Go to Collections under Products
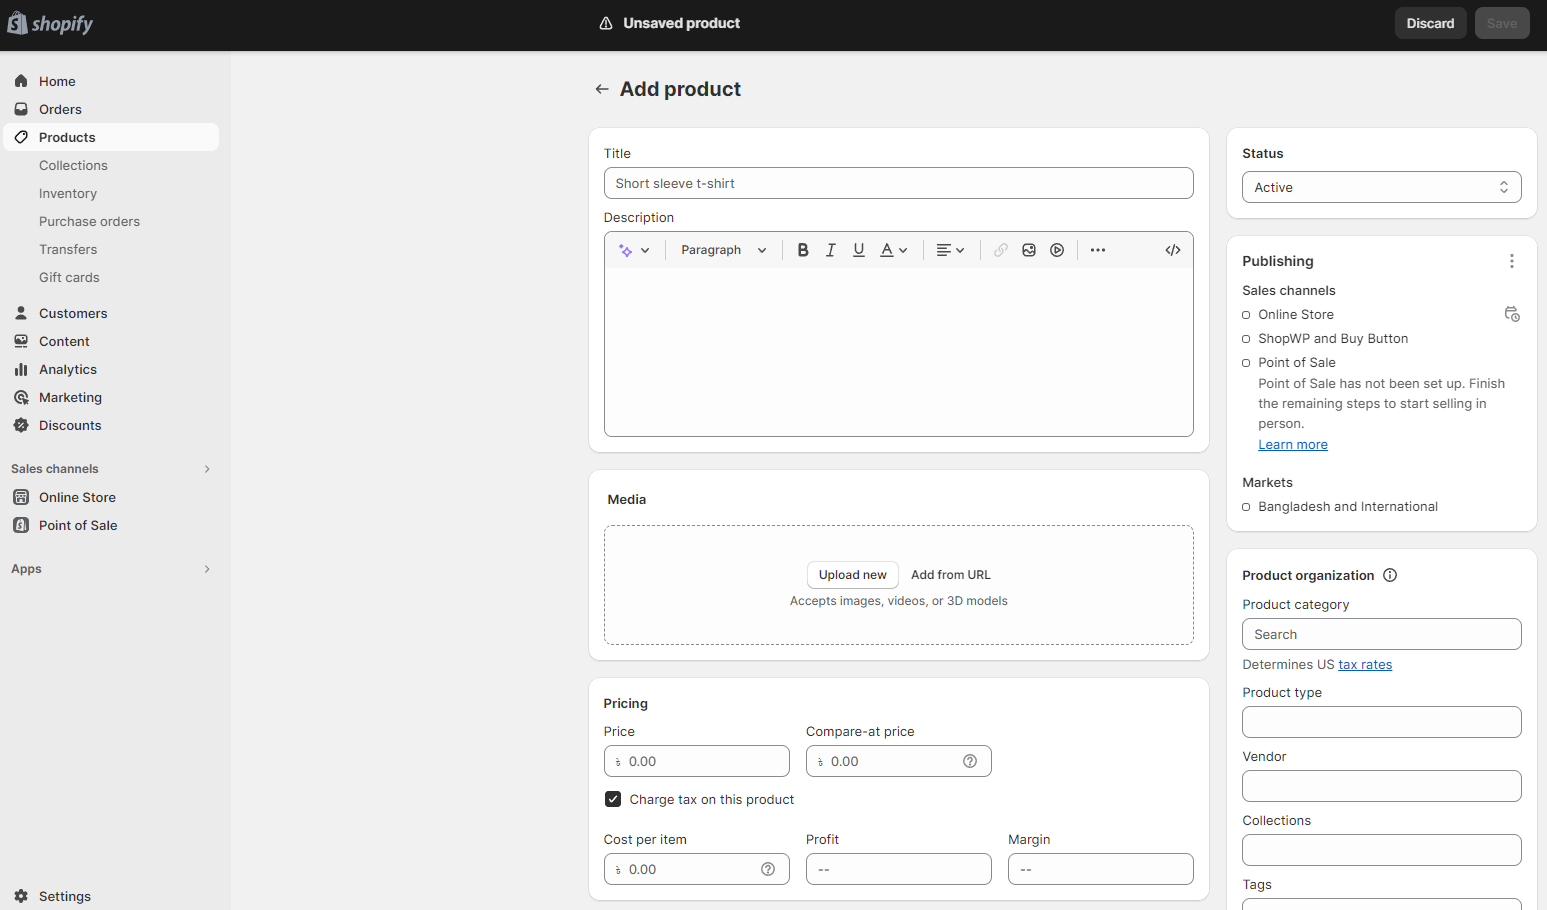Image resolution: width=1547 pixels, height=910 pixels. (x=73, y=165)
